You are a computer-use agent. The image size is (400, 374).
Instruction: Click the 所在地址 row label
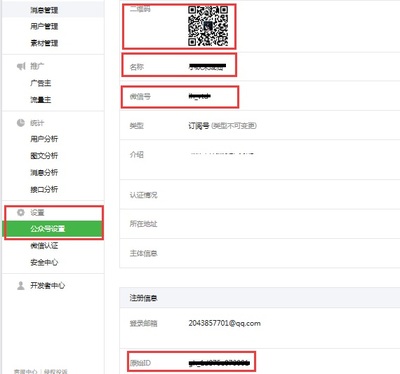[143, 224]
